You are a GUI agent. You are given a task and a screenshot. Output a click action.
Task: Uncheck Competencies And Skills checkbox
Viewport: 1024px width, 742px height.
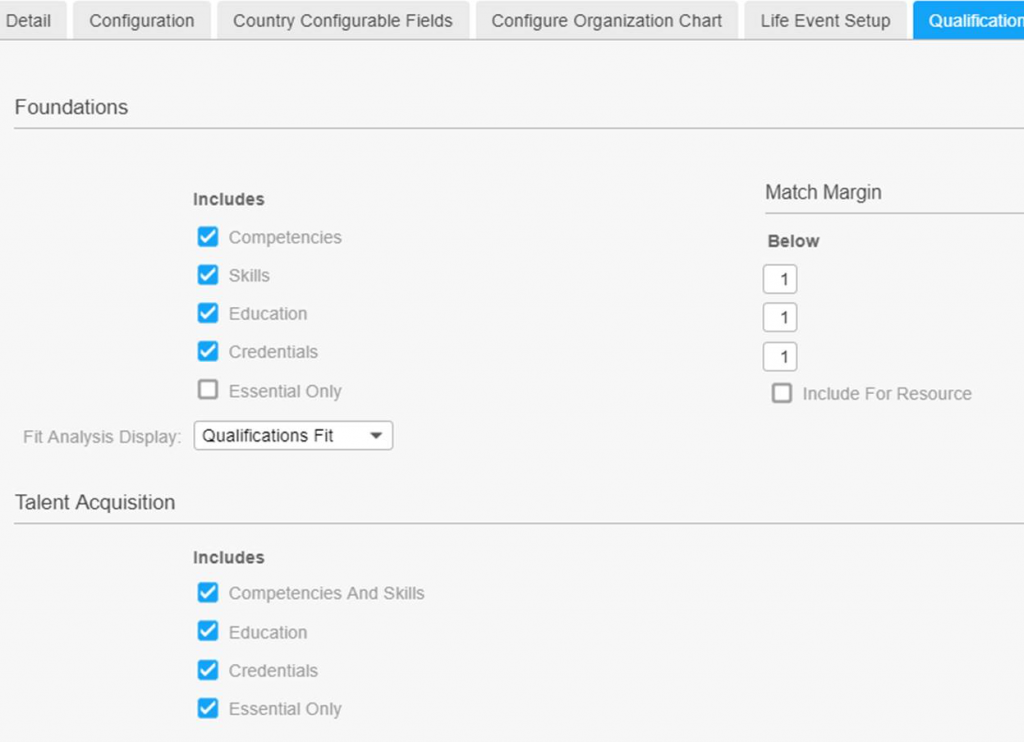tap(208, 592)
